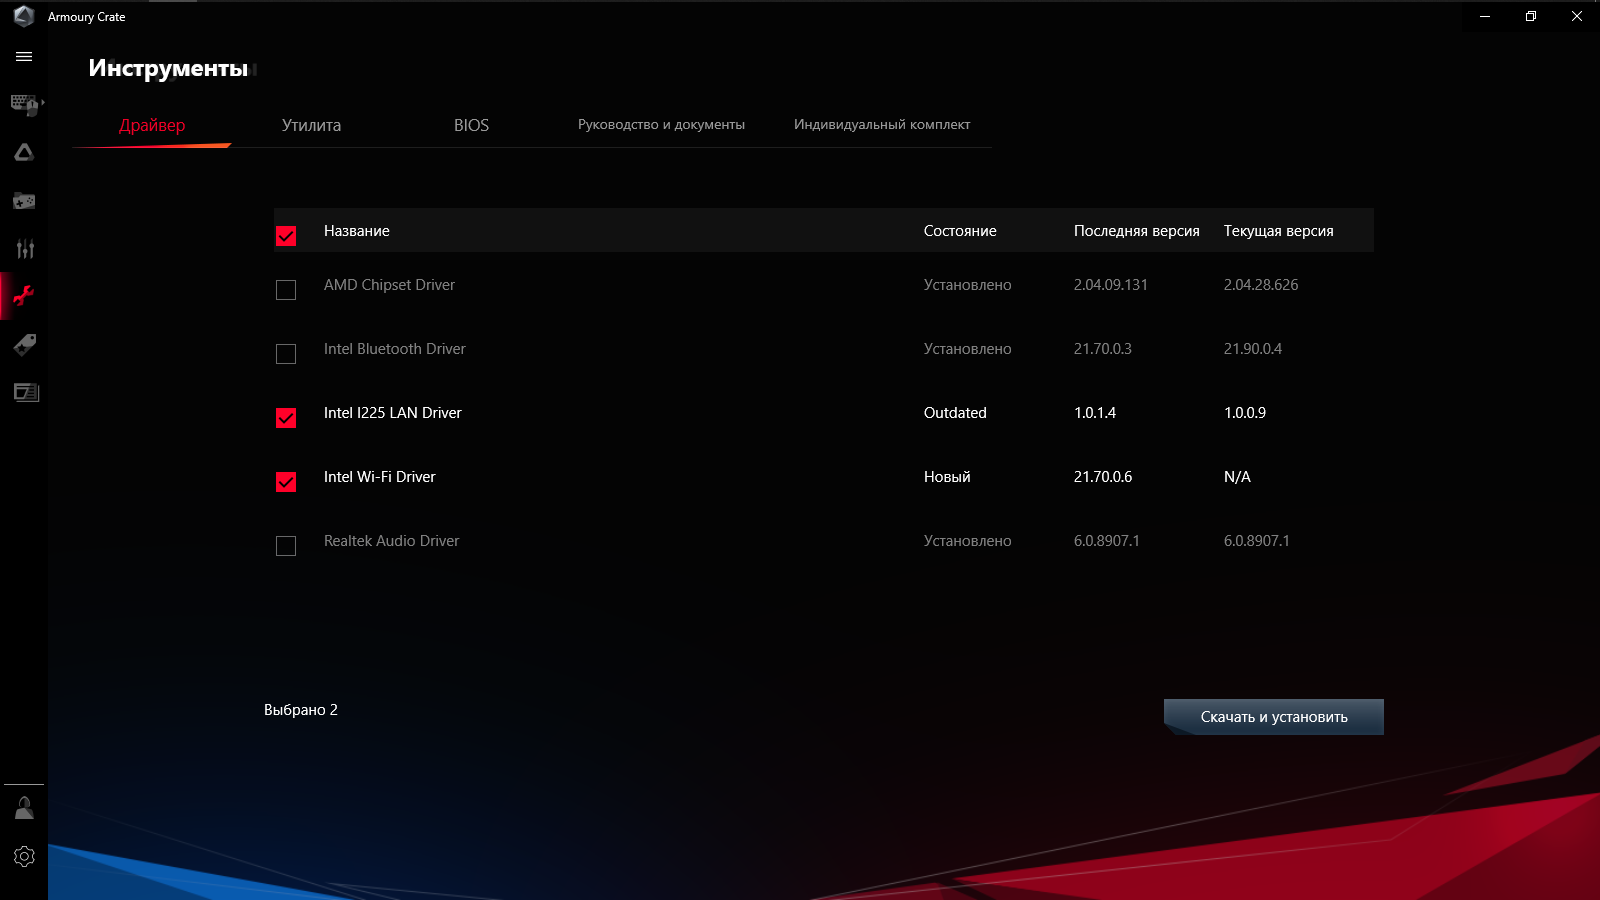Image resolution: width=1600 pixels, height=900 pixels.
Task: Click Realtek latest version 6.0.8907.1
Action: click(1107, 541)
